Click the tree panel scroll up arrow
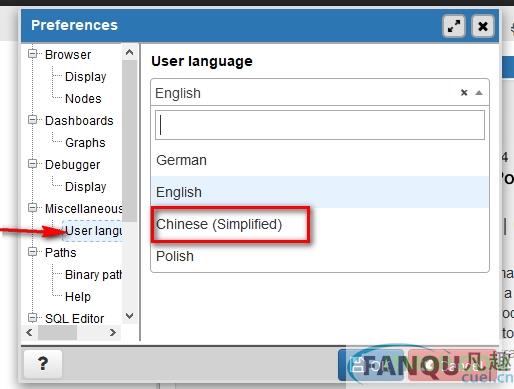514x389 pixels. pos(129,52)
